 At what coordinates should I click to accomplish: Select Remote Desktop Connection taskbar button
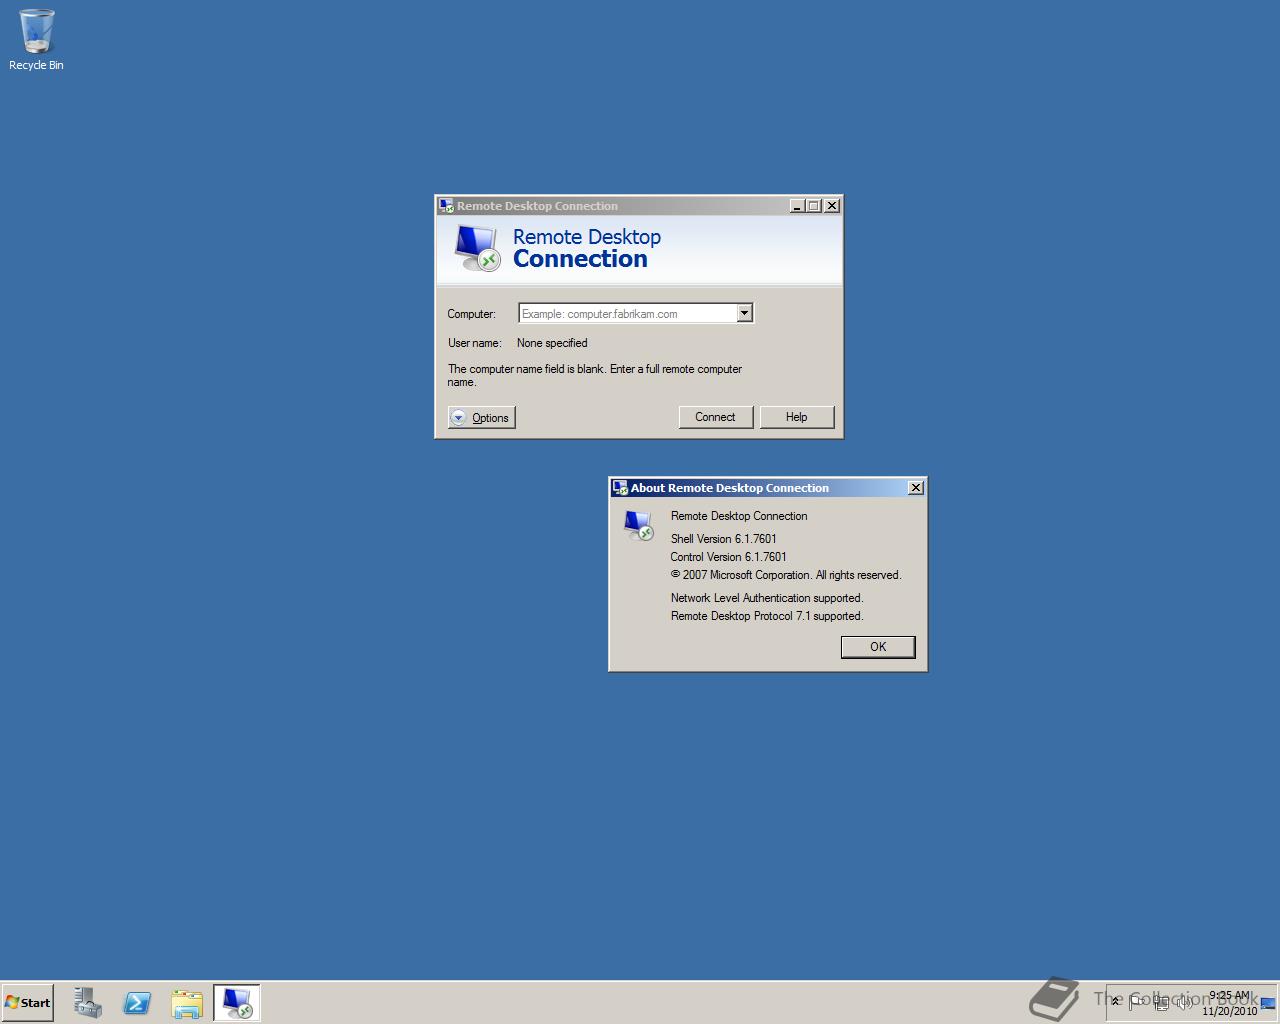237,1003
